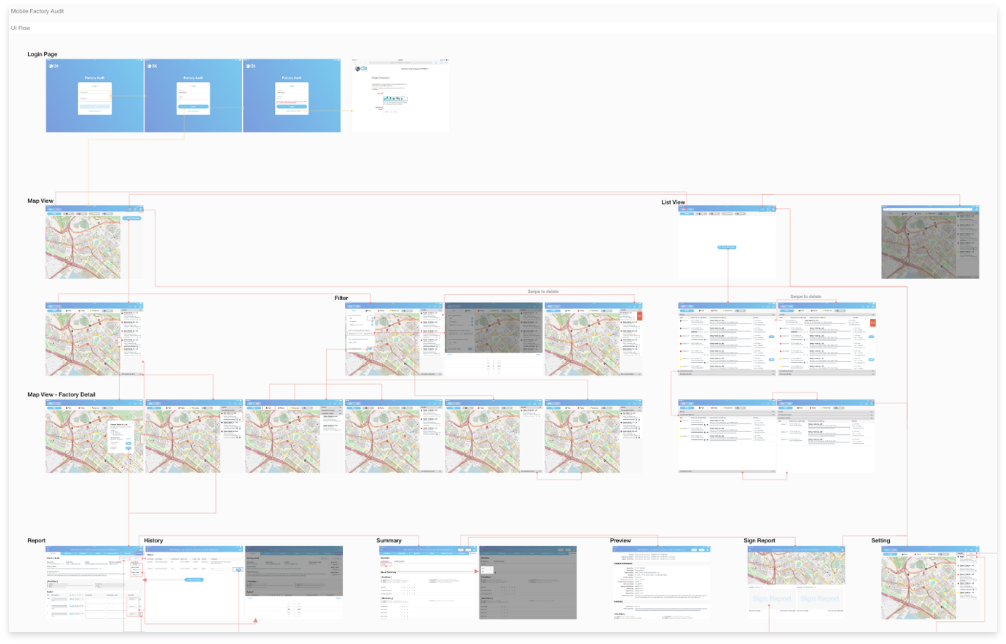Tap the red delete box in List View

tap(873, 322)
